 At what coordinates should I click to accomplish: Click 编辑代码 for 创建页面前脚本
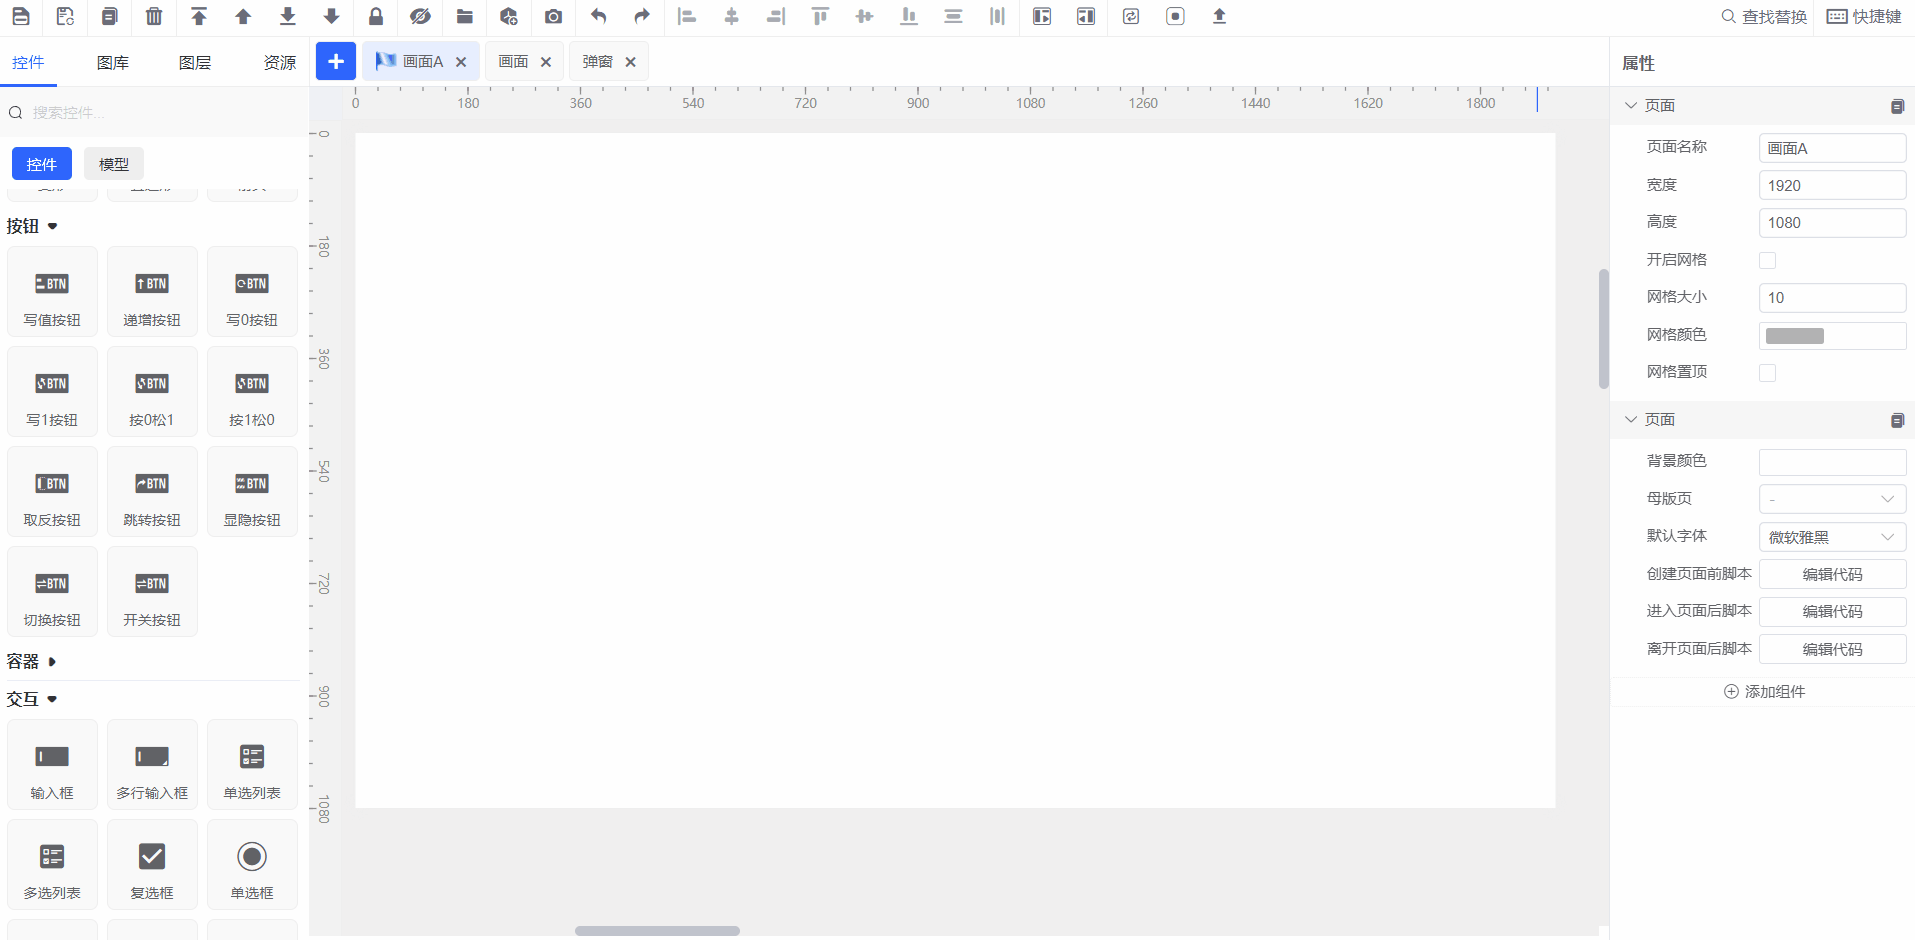click(x=1831, y=574)
